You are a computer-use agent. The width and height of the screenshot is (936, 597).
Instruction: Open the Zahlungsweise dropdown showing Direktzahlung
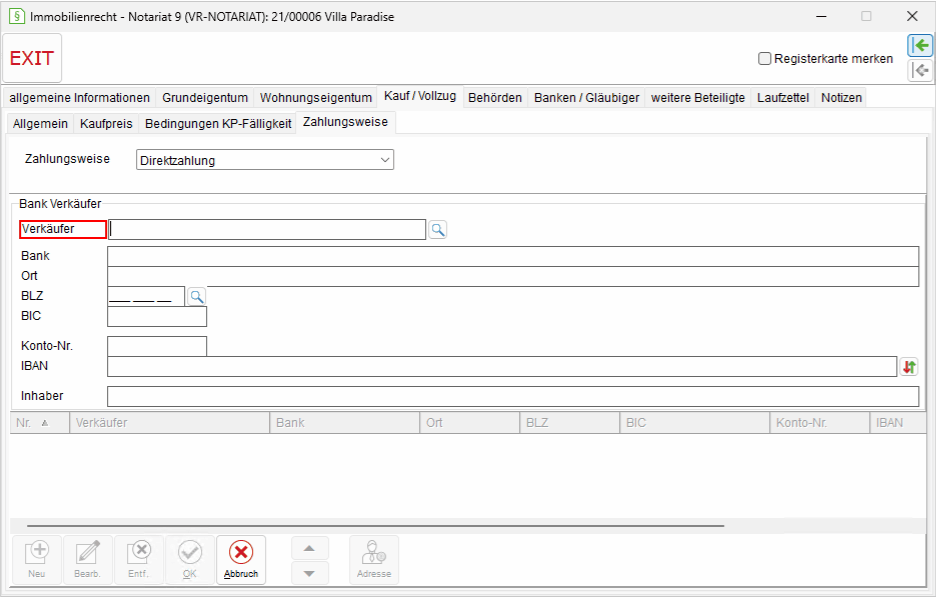pos(265,160)
